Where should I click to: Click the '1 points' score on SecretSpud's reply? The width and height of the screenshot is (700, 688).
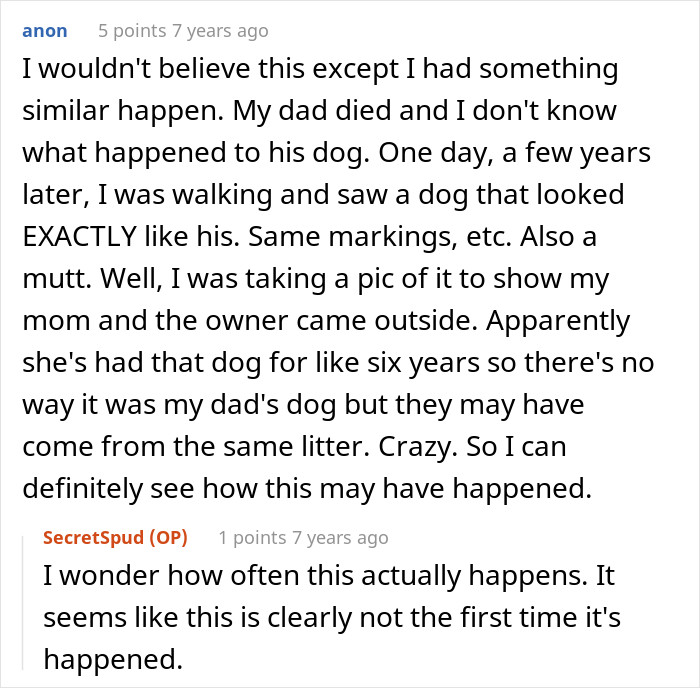(x=252, y=538)
